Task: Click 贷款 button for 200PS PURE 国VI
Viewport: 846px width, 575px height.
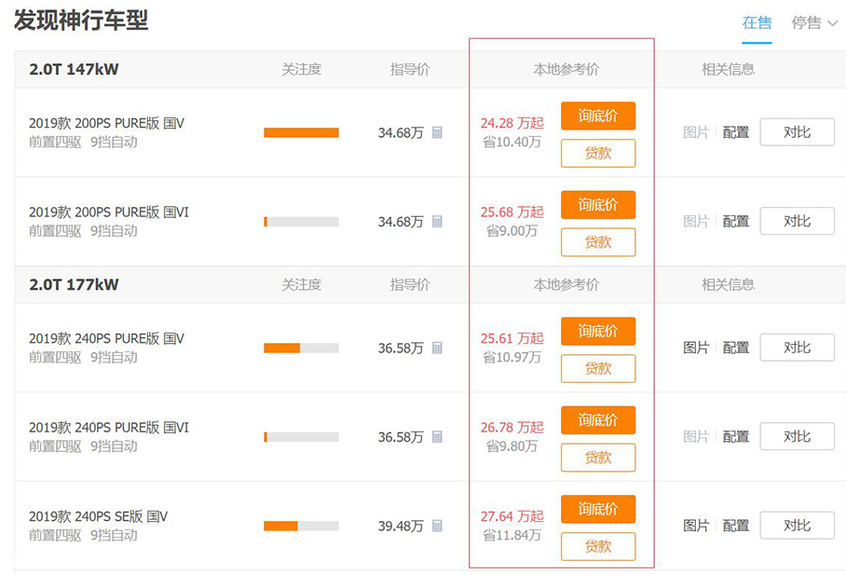Action: pos(598,242)
